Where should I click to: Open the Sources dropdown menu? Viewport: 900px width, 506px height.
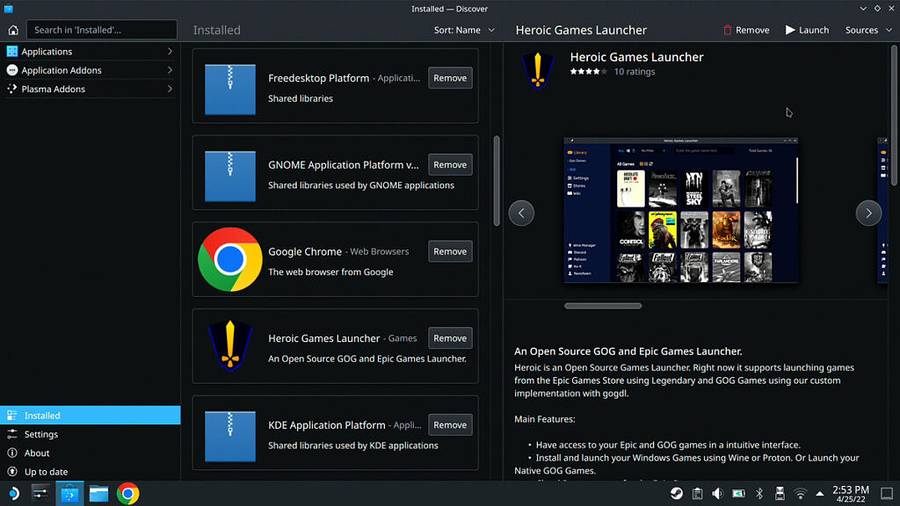pyautogui.click(x=867, y=30)
